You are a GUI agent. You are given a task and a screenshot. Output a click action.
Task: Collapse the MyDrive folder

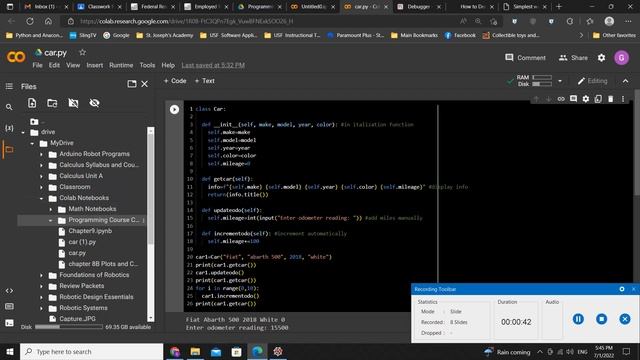[x=32, y=143]
